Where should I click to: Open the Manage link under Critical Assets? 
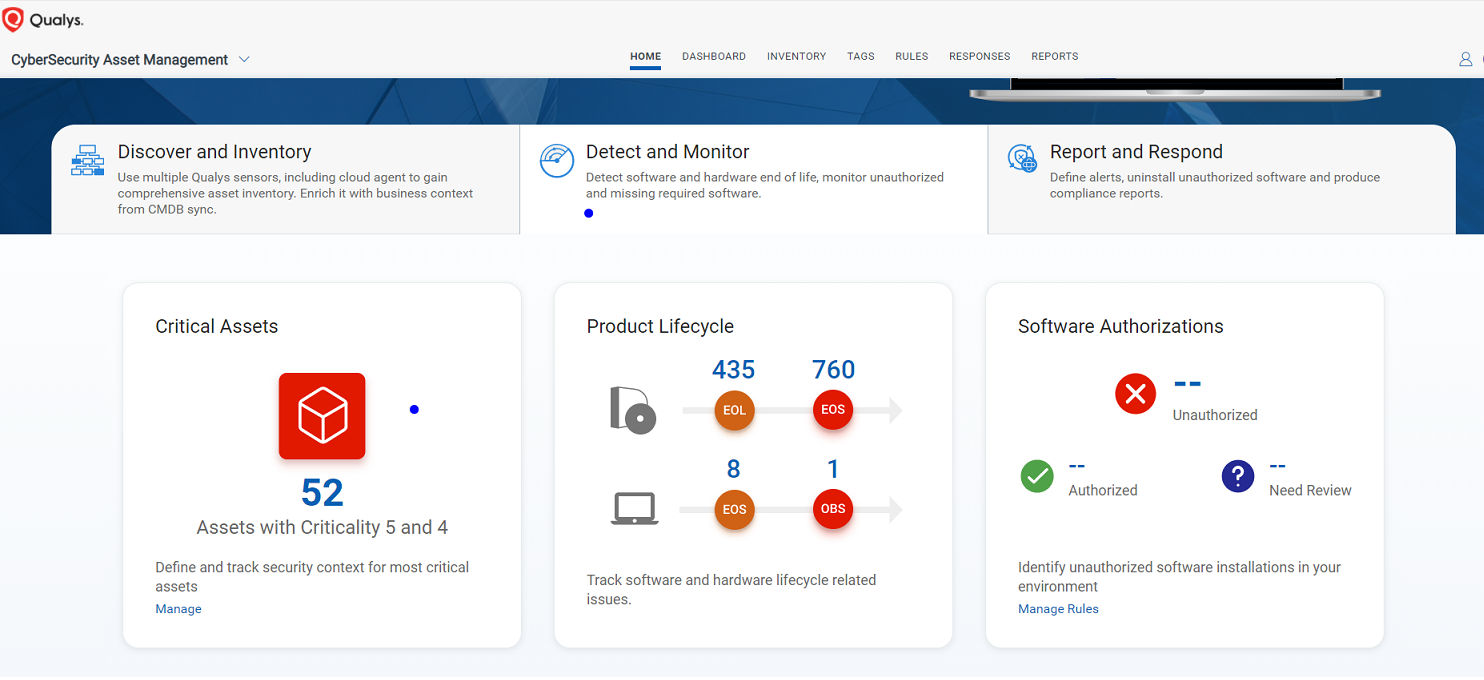[x=178, y=609]
